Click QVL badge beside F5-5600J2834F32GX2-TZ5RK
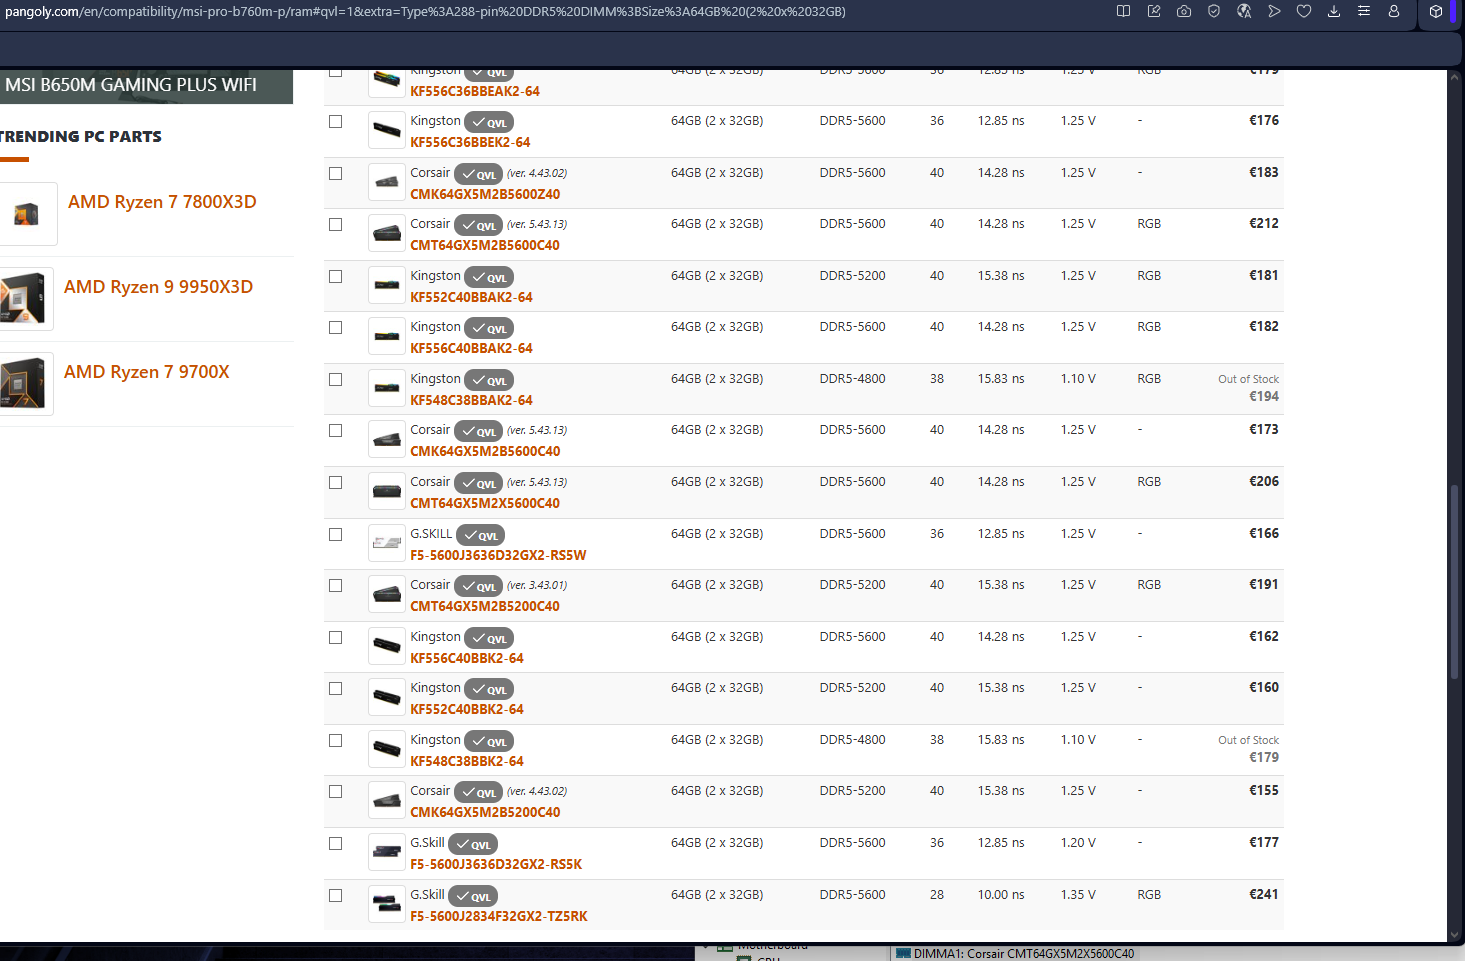Image resolution: width=1465 pixels, height=961 pixels. pyautogui.click(x=473, y=896)
